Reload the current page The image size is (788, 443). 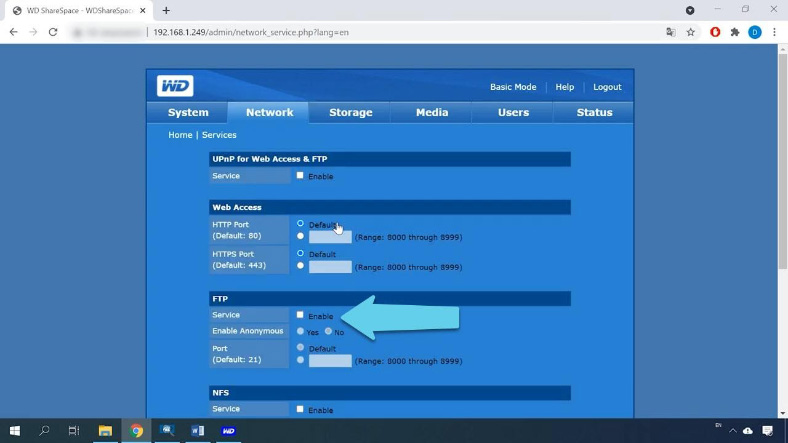click(53, 32)
